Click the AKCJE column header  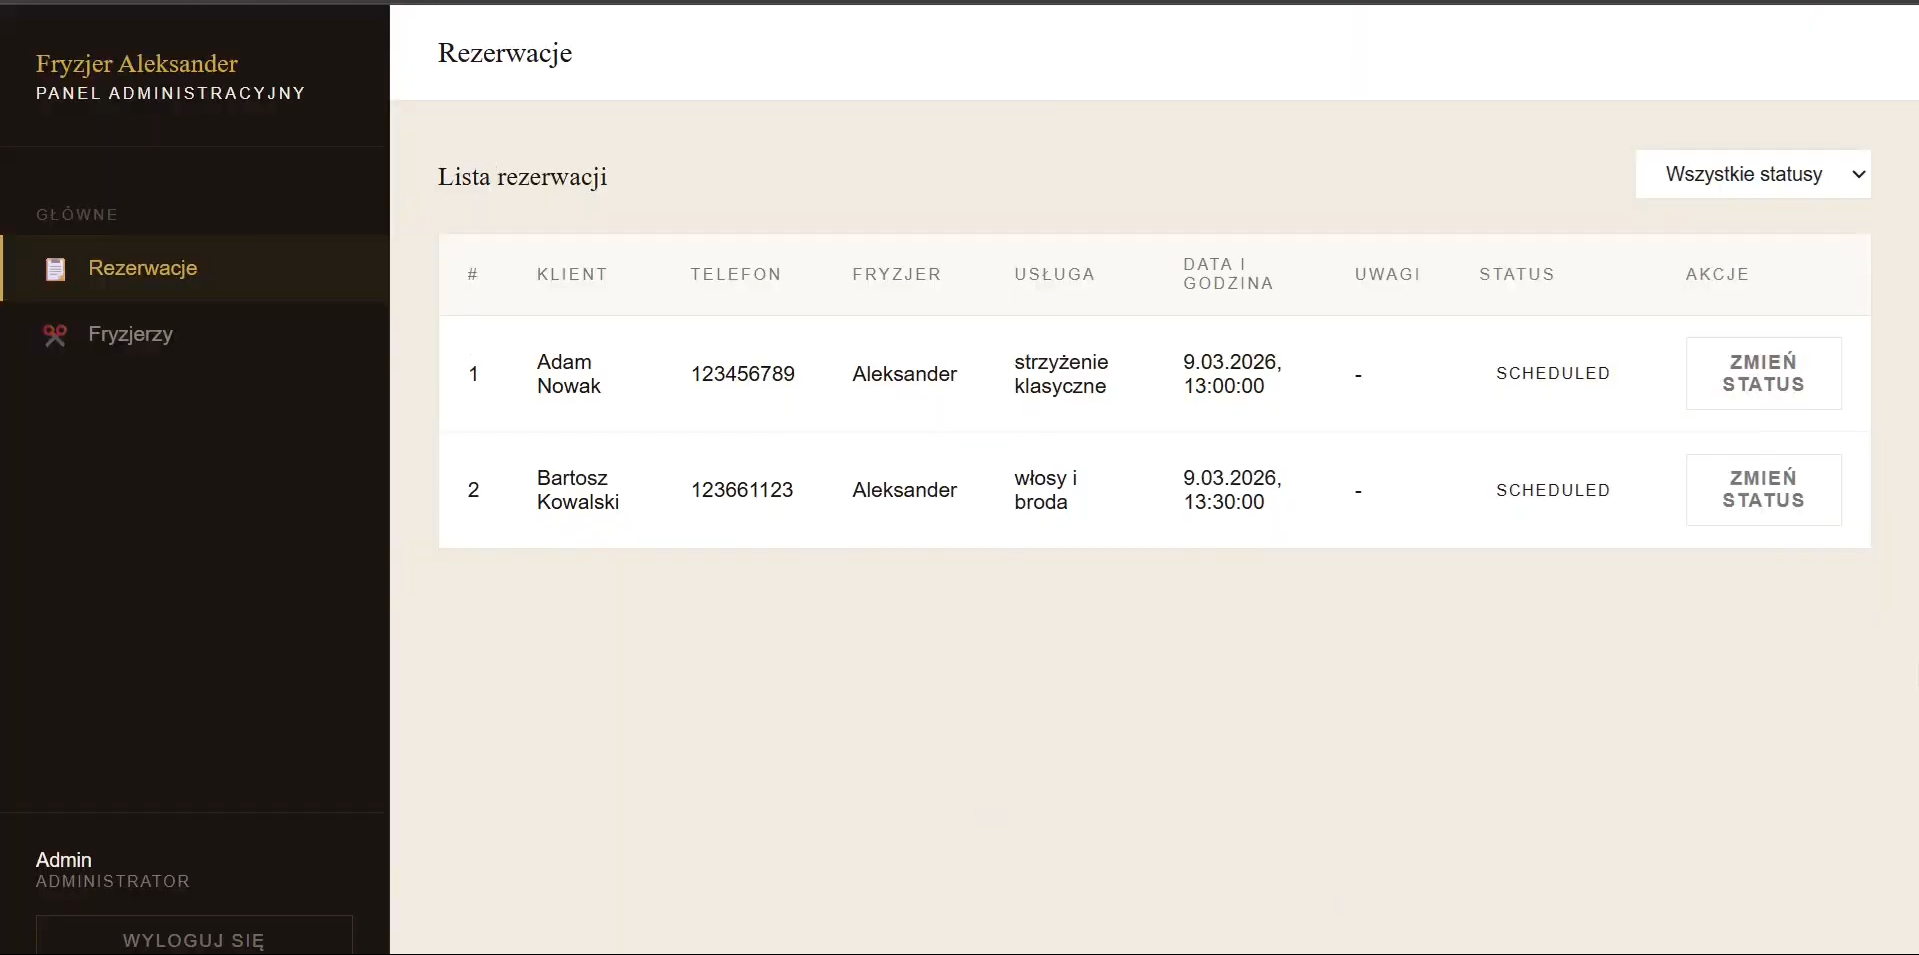(x=1717, y=274)
